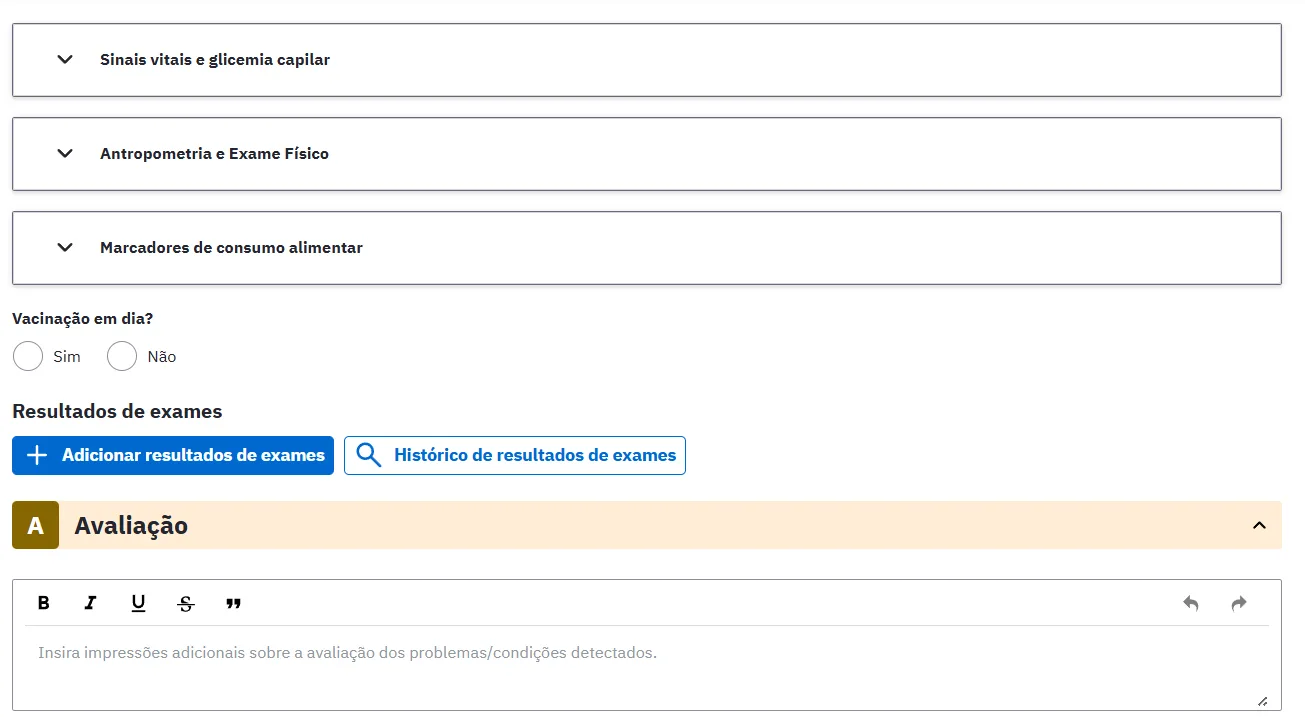Click Adicionar resultados de exames button

pyautogui.click(x=173, y=455)
